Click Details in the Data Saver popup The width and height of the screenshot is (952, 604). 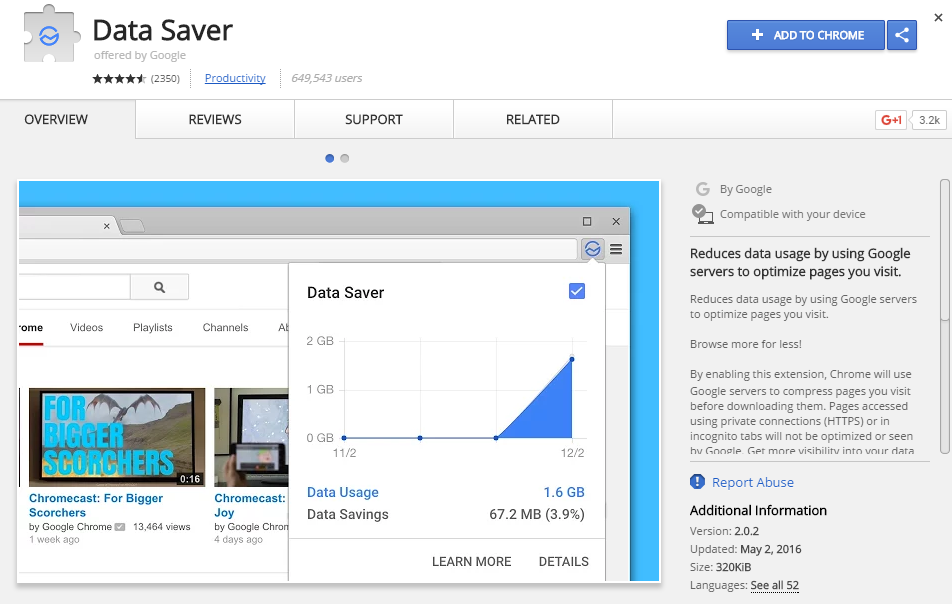(x=563, y=562)
